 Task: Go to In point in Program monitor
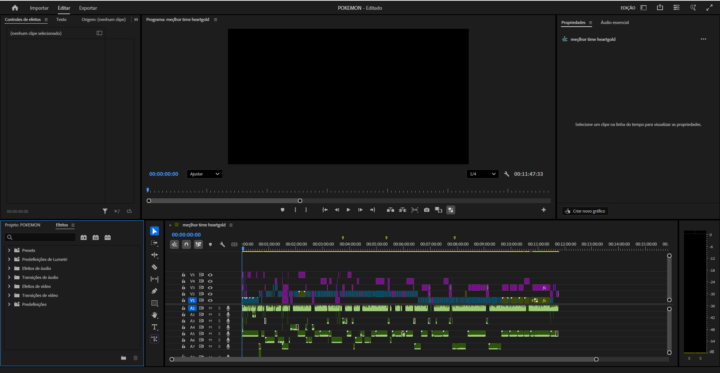coord(325,210)
